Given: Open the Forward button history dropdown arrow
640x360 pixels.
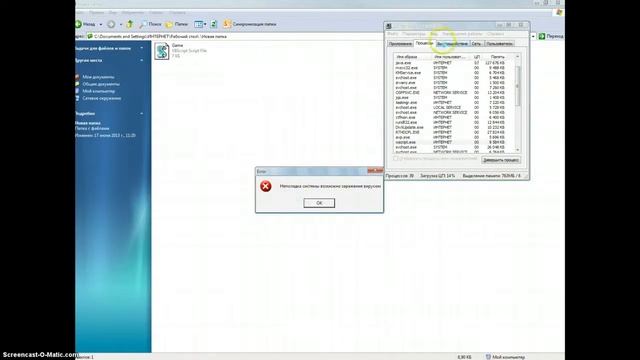Looking at the screenshot, I should tap(121, 24).
